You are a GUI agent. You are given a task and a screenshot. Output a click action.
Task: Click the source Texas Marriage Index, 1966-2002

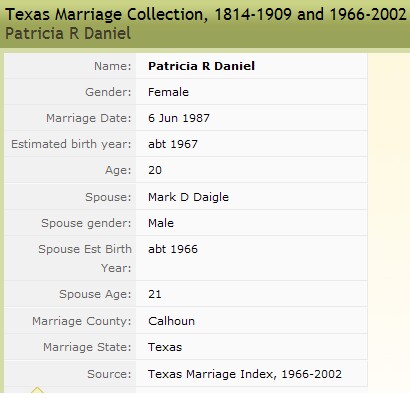click(x=245, y=374)
